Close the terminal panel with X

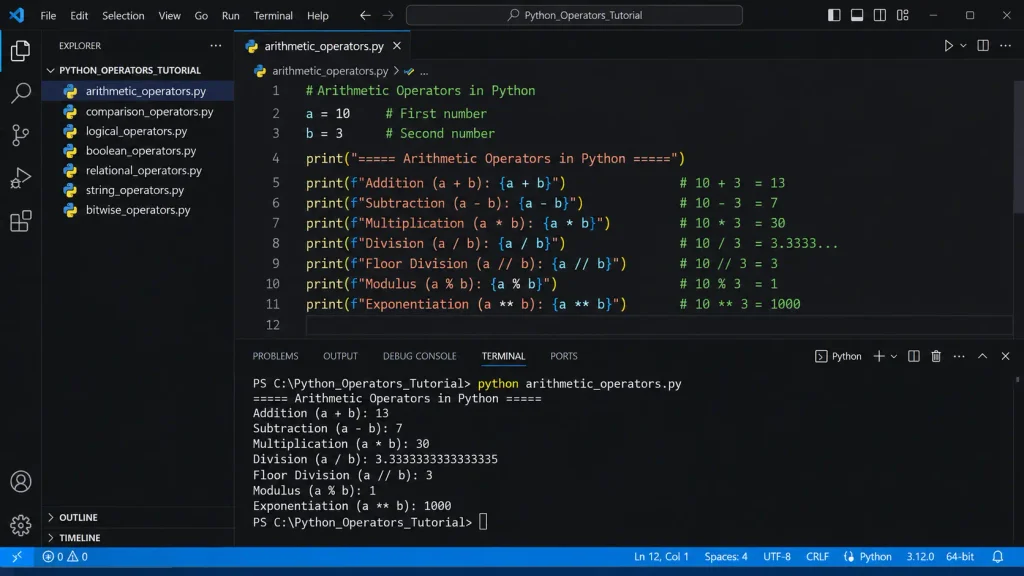point(1005,356)
